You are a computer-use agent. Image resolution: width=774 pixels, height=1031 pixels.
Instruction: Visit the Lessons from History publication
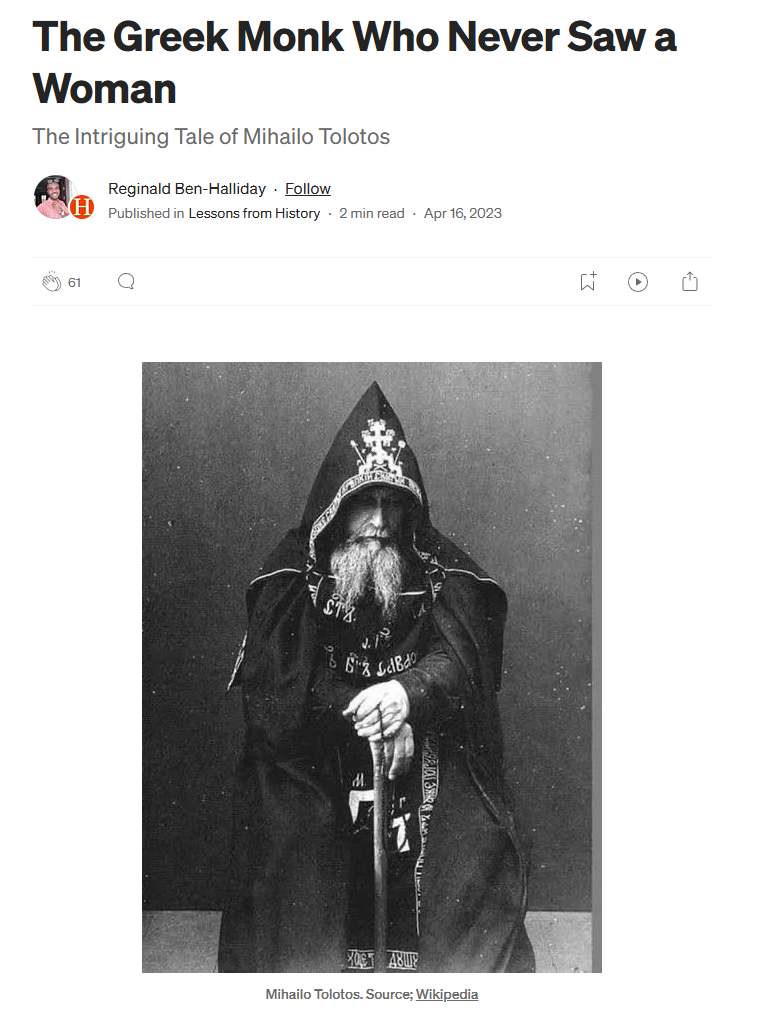254,213
